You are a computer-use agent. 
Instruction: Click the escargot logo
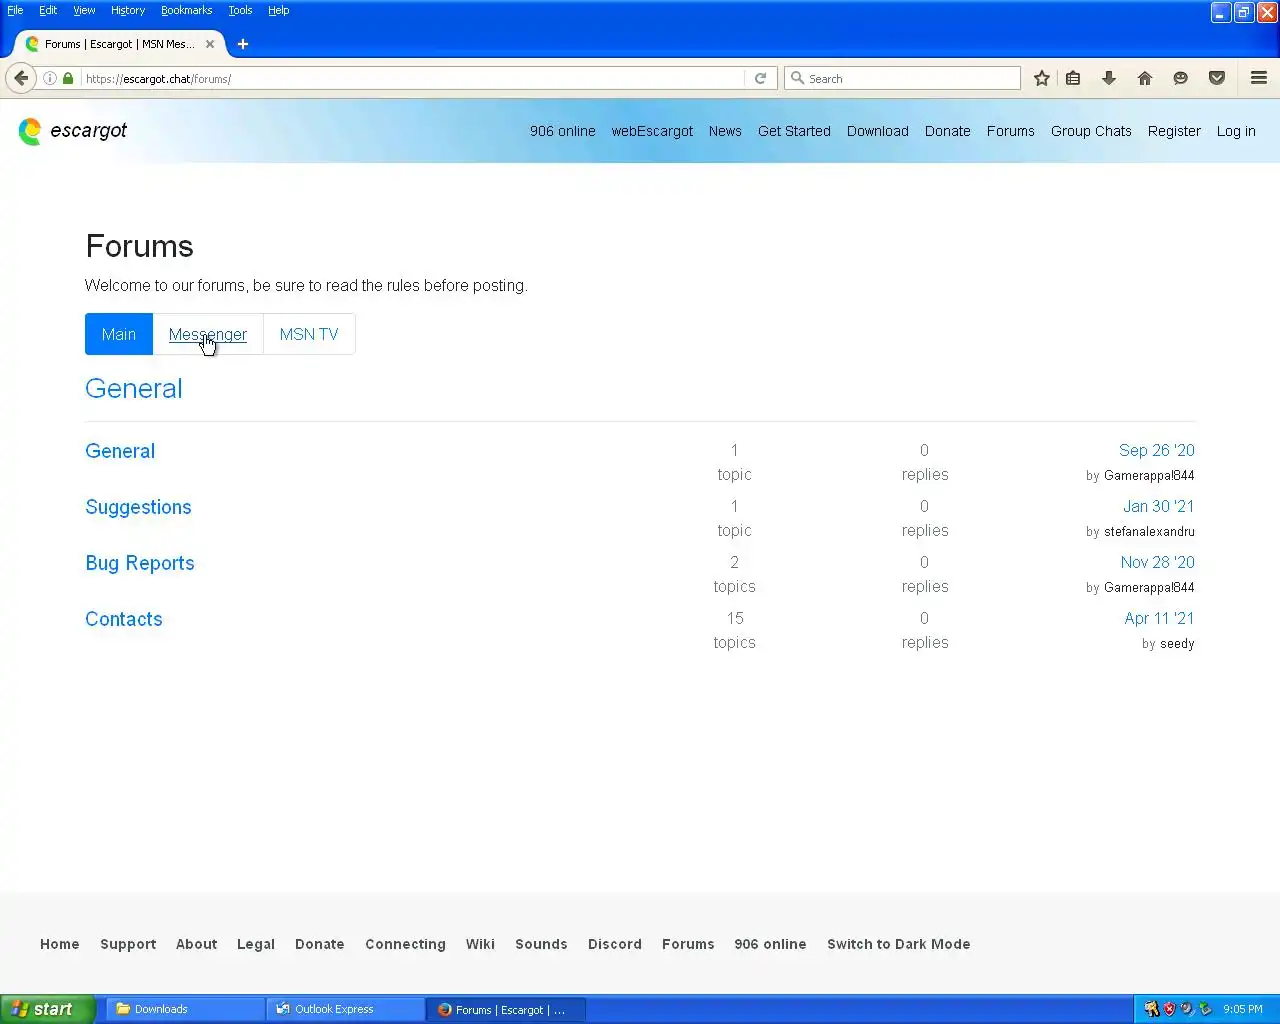(x=73, y=131)
